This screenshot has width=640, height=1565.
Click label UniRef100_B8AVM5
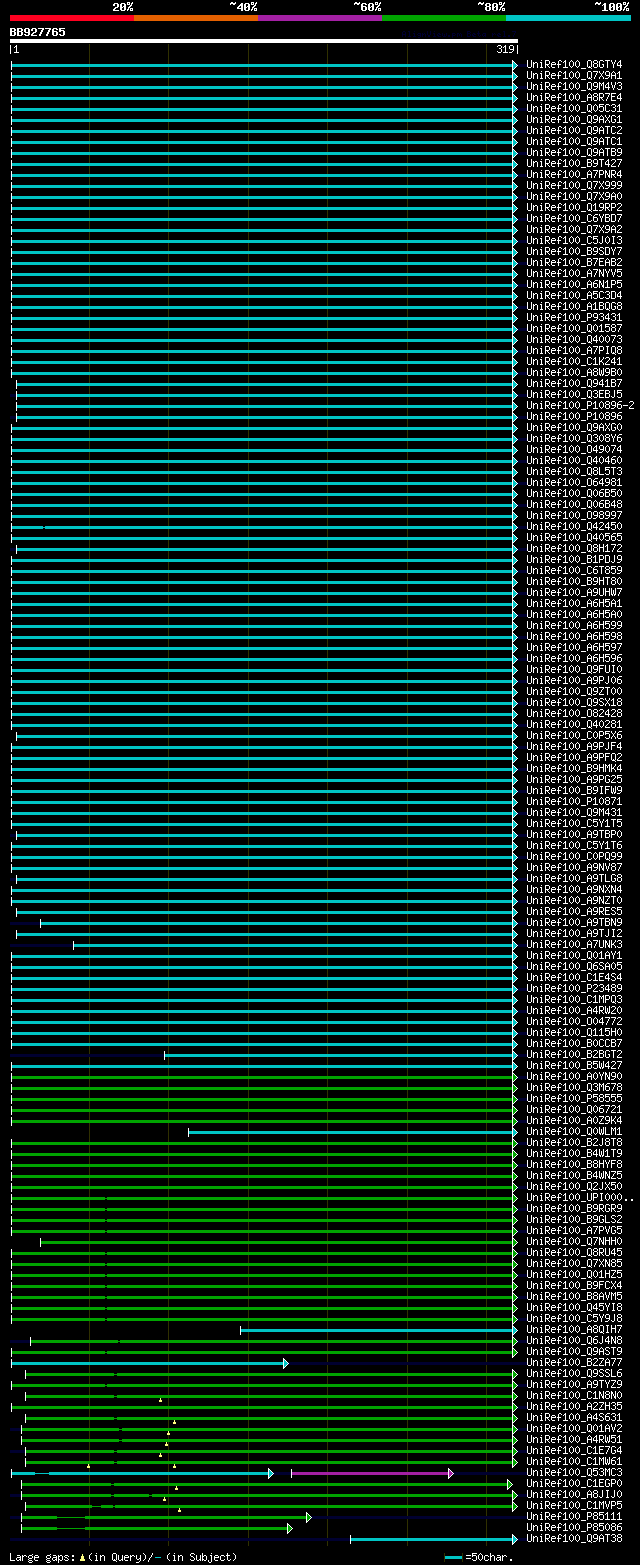pyautogui.click(x=574, y=1297)
